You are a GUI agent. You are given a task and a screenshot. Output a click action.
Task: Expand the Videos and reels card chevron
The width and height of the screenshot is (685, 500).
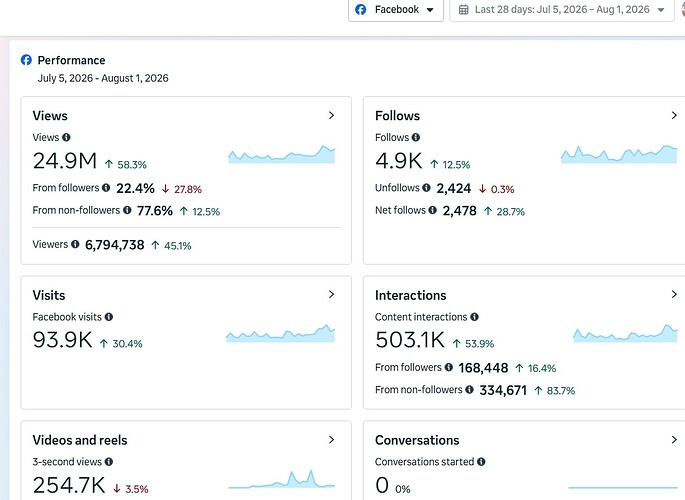[331, 440]
